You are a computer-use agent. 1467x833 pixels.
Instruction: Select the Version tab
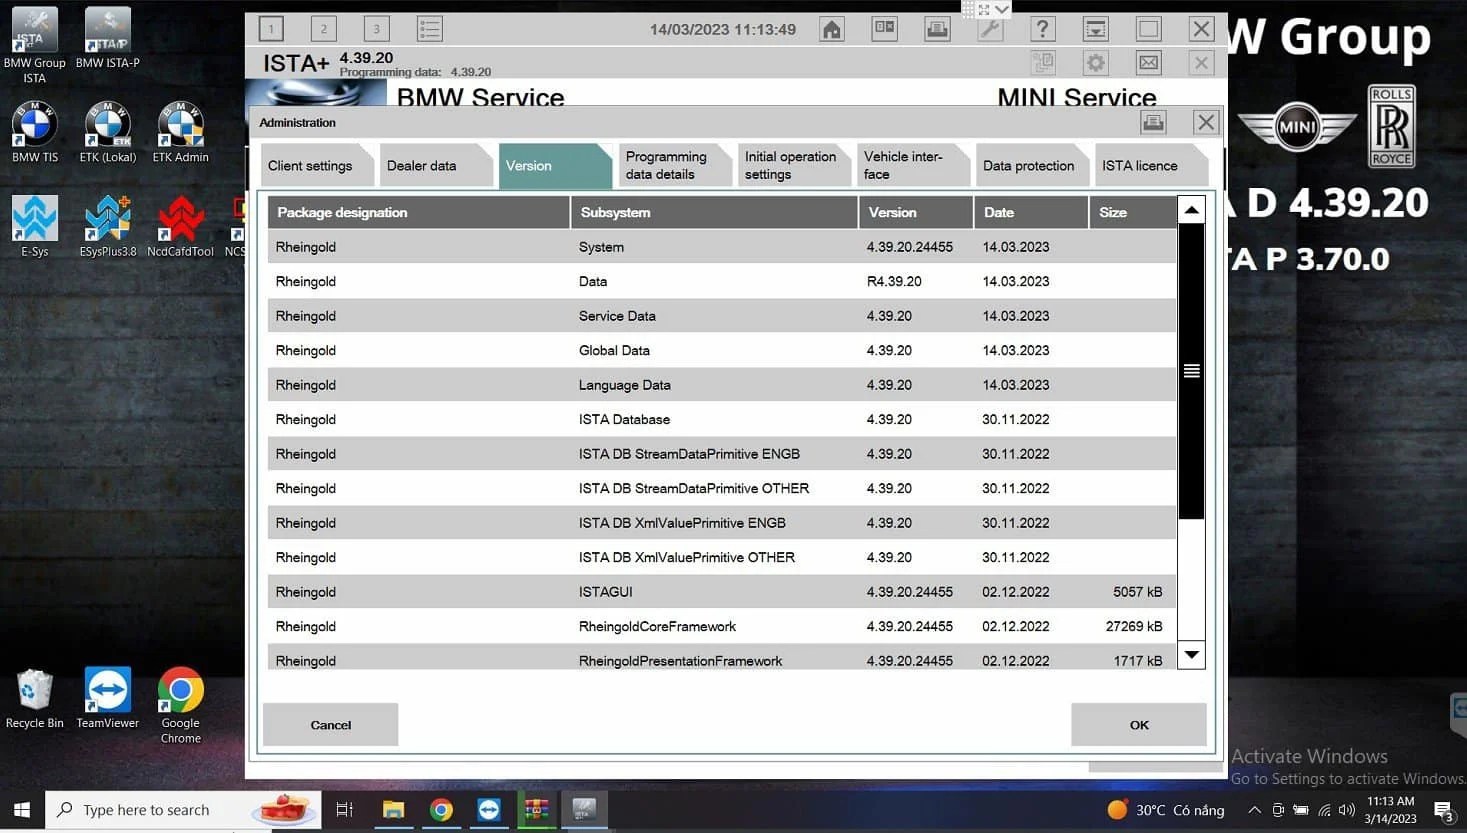[555, 166]
